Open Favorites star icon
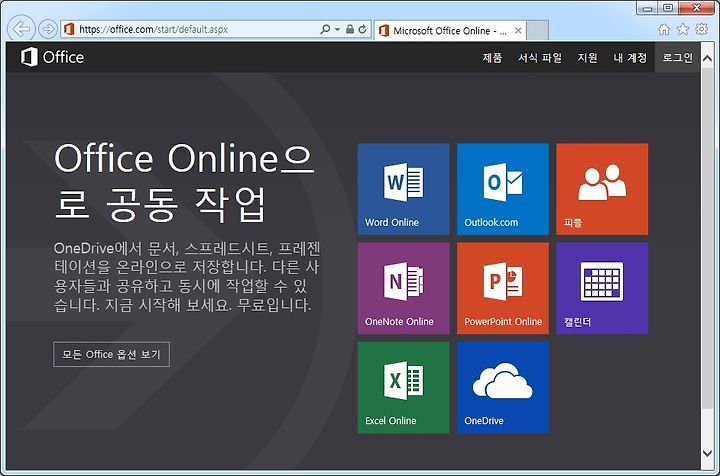The height and width of the screenshot is (476, 720). point(683,29)
